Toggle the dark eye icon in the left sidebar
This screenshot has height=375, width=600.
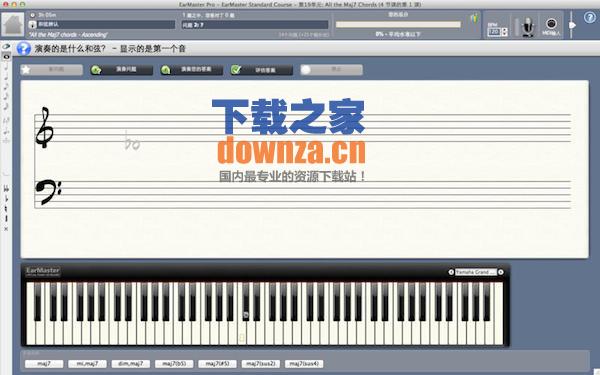[6, 57]
